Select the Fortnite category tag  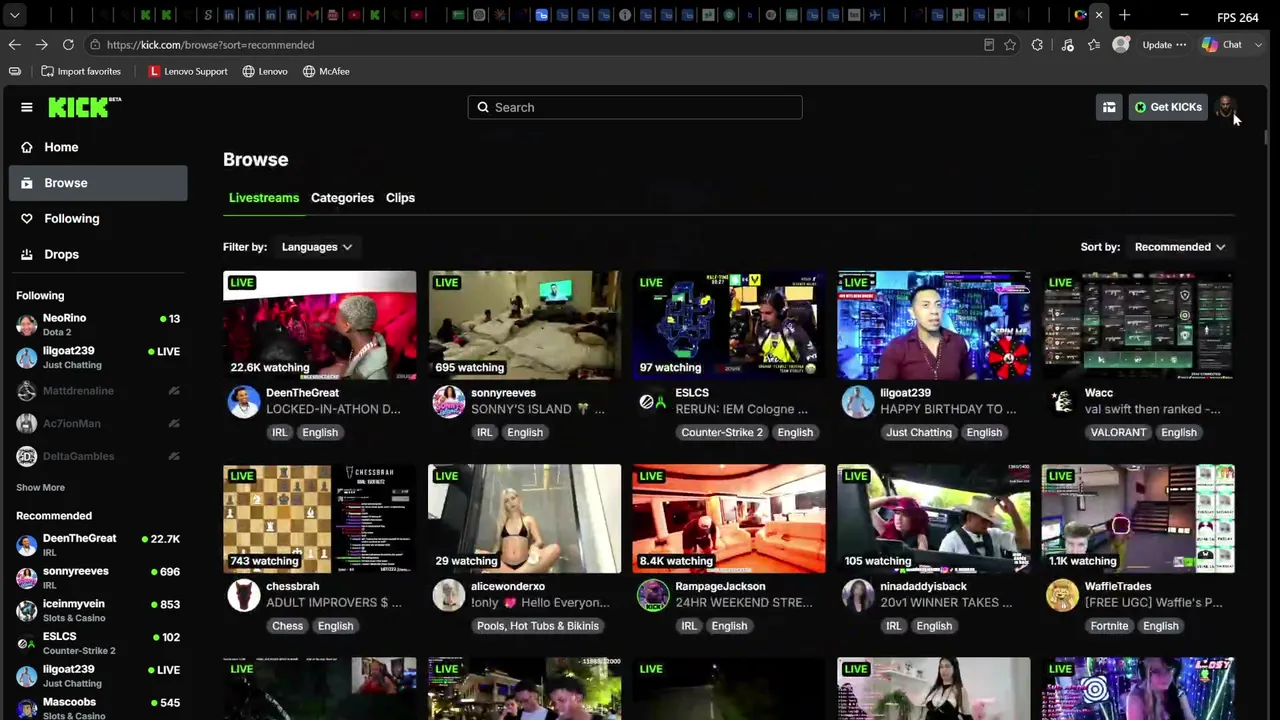1109,626
